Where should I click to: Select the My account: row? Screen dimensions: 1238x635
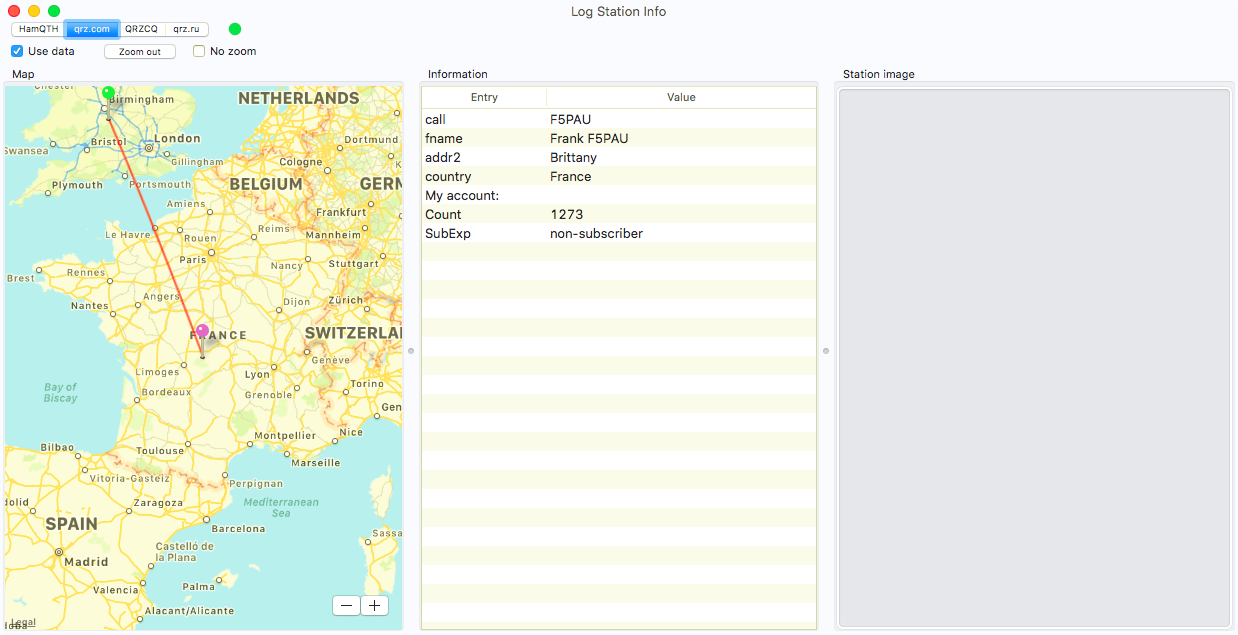coord(619,195)
